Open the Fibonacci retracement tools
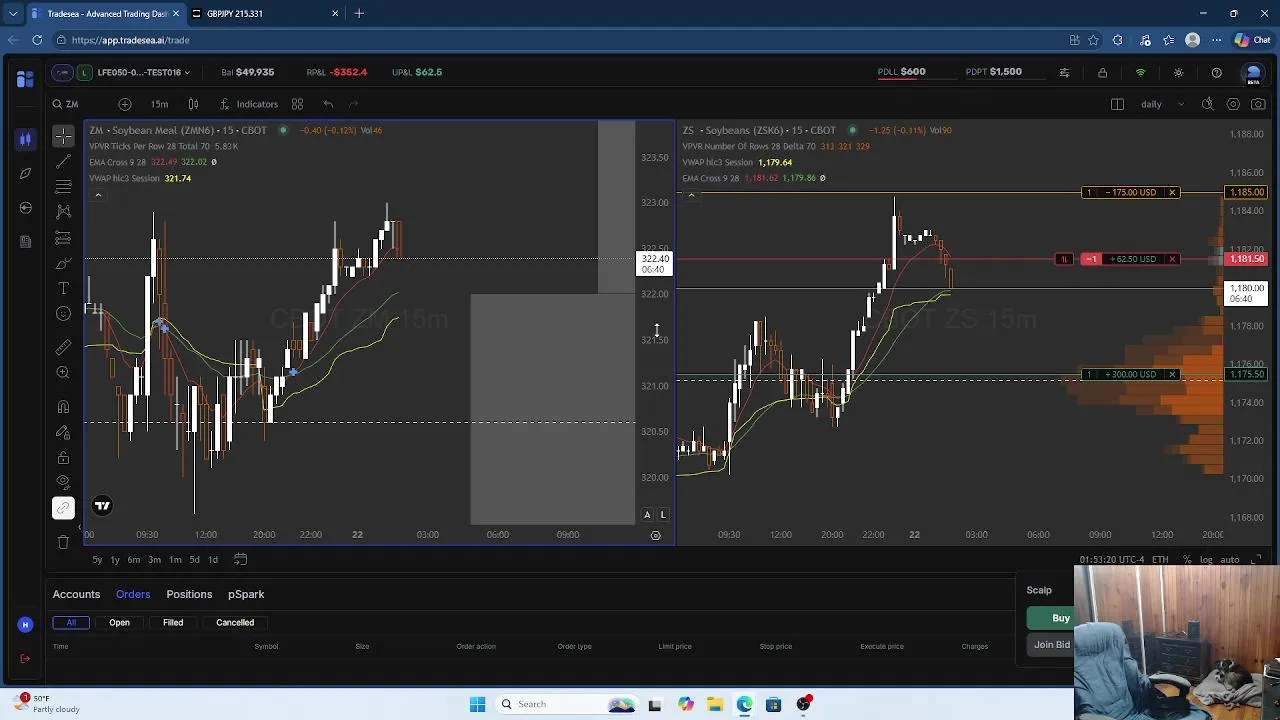Screen dimensions: 1280x720 63,186
